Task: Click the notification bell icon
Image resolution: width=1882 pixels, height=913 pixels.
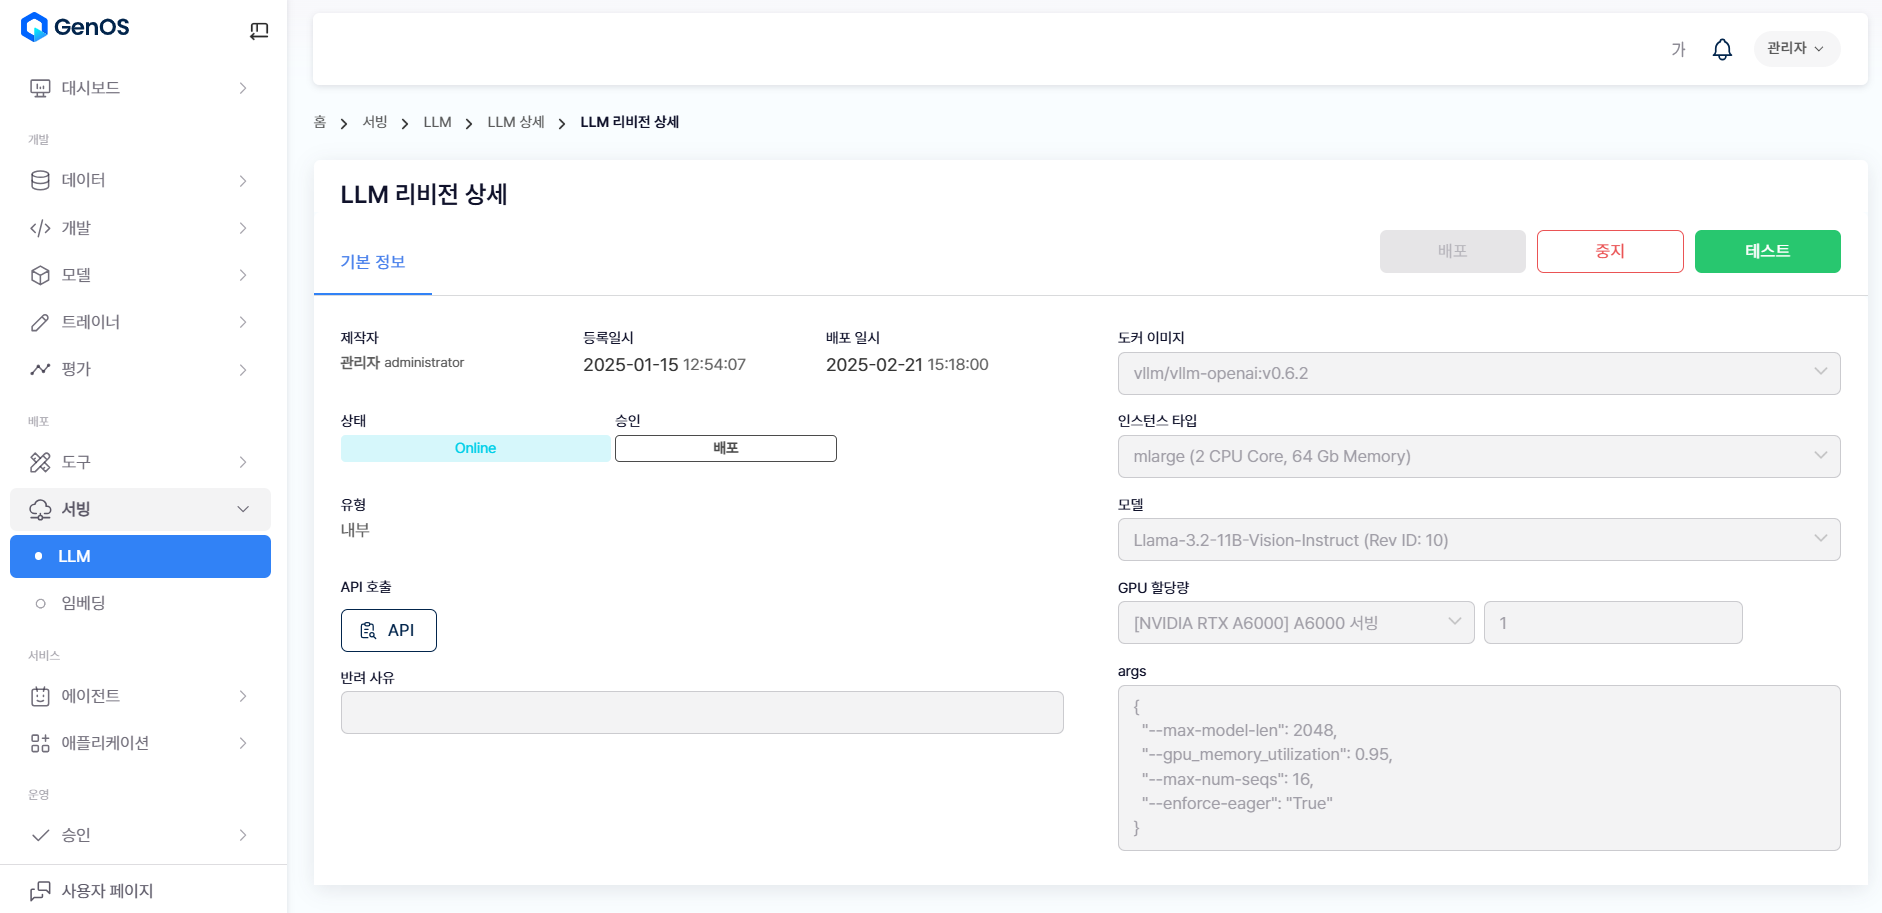Action: 1722,49
